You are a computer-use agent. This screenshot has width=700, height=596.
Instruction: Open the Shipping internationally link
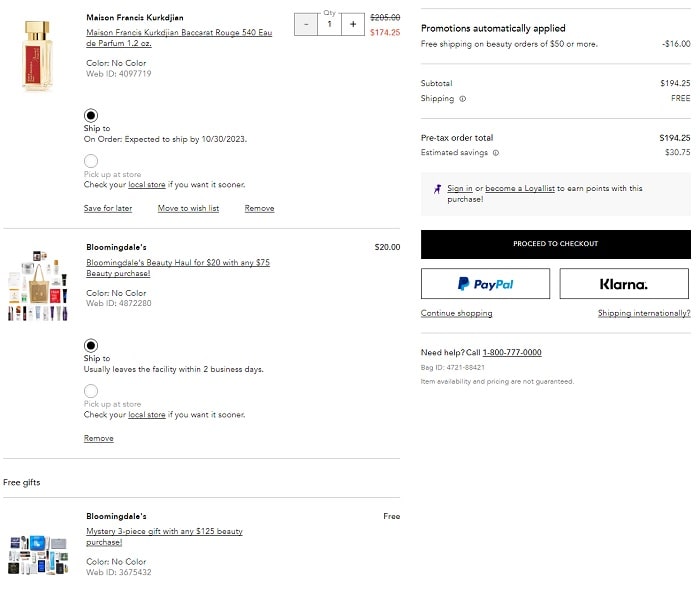coord(643,313)
